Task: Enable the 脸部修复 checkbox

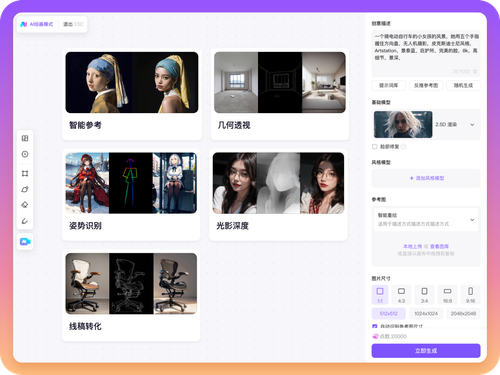Action: 375,147
